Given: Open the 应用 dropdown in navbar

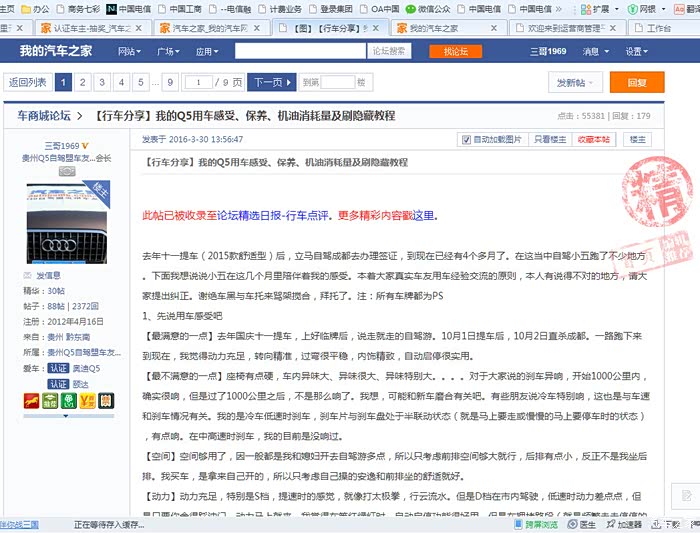Looking at the screenshot, I should coord(209,51).
